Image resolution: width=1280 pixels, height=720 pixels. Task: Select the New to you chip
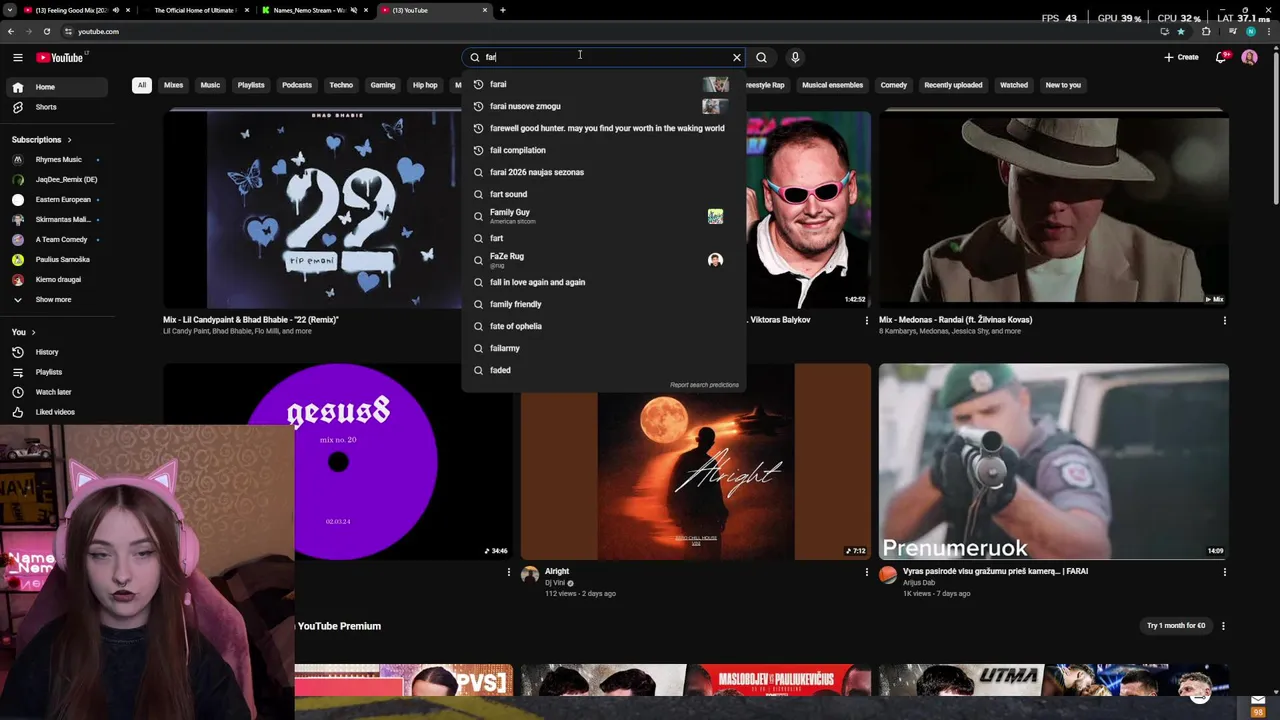click(1063, 85)
